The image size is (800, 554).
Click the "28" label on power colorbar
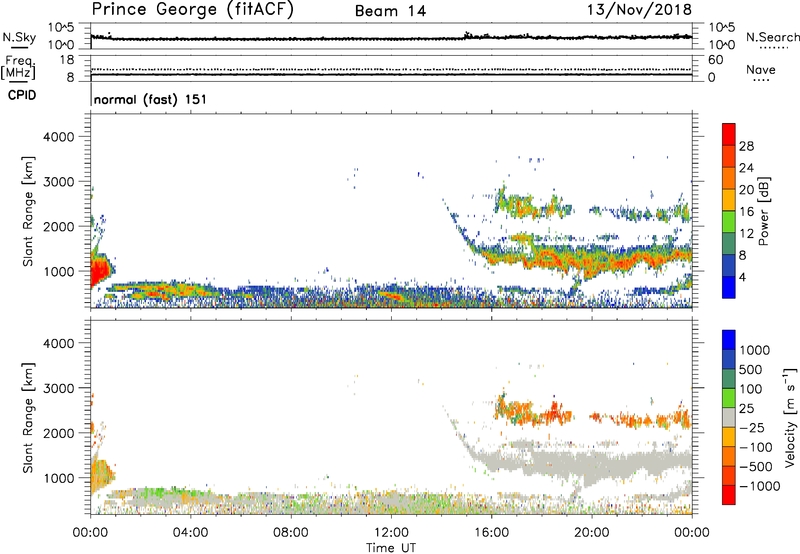coord(746,146)
